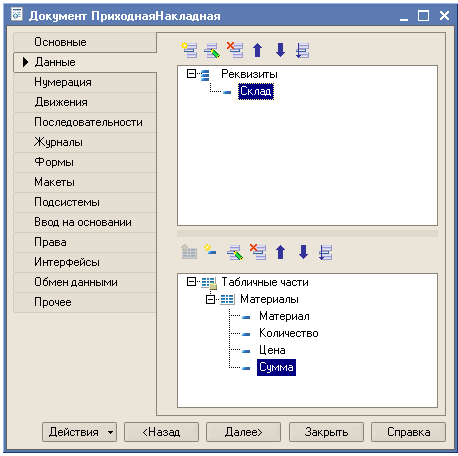This screenshot has height=456, width=458.
Task: Sort the list in Реквизиты toolbar
Action: 303,50
